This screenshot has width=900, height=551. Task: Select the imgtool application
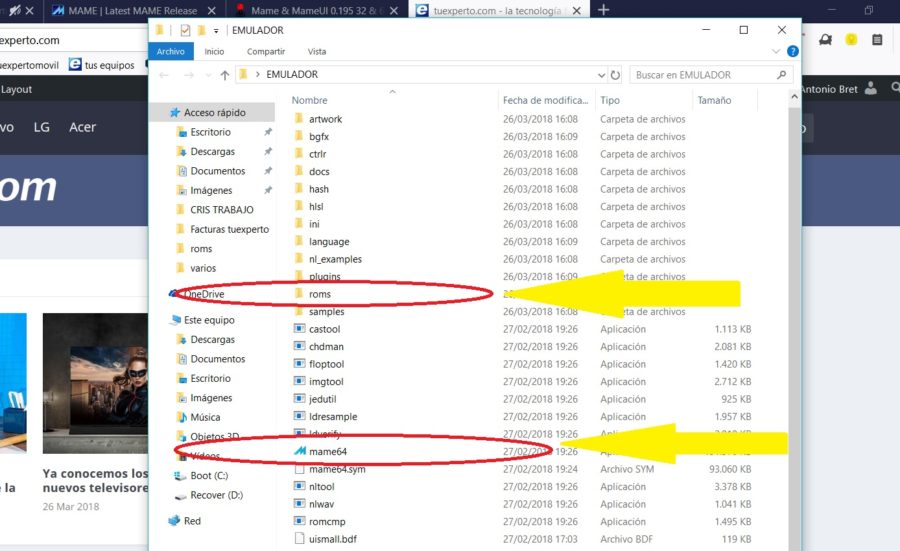326,382
